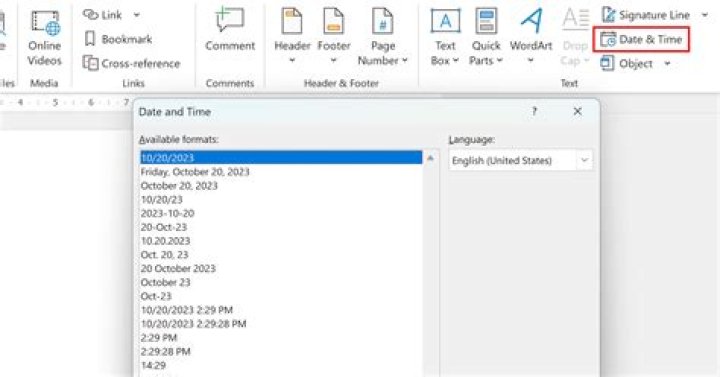Add a Bookmark
This screenshot has height=377, width=720.
[x=118, y=39]
